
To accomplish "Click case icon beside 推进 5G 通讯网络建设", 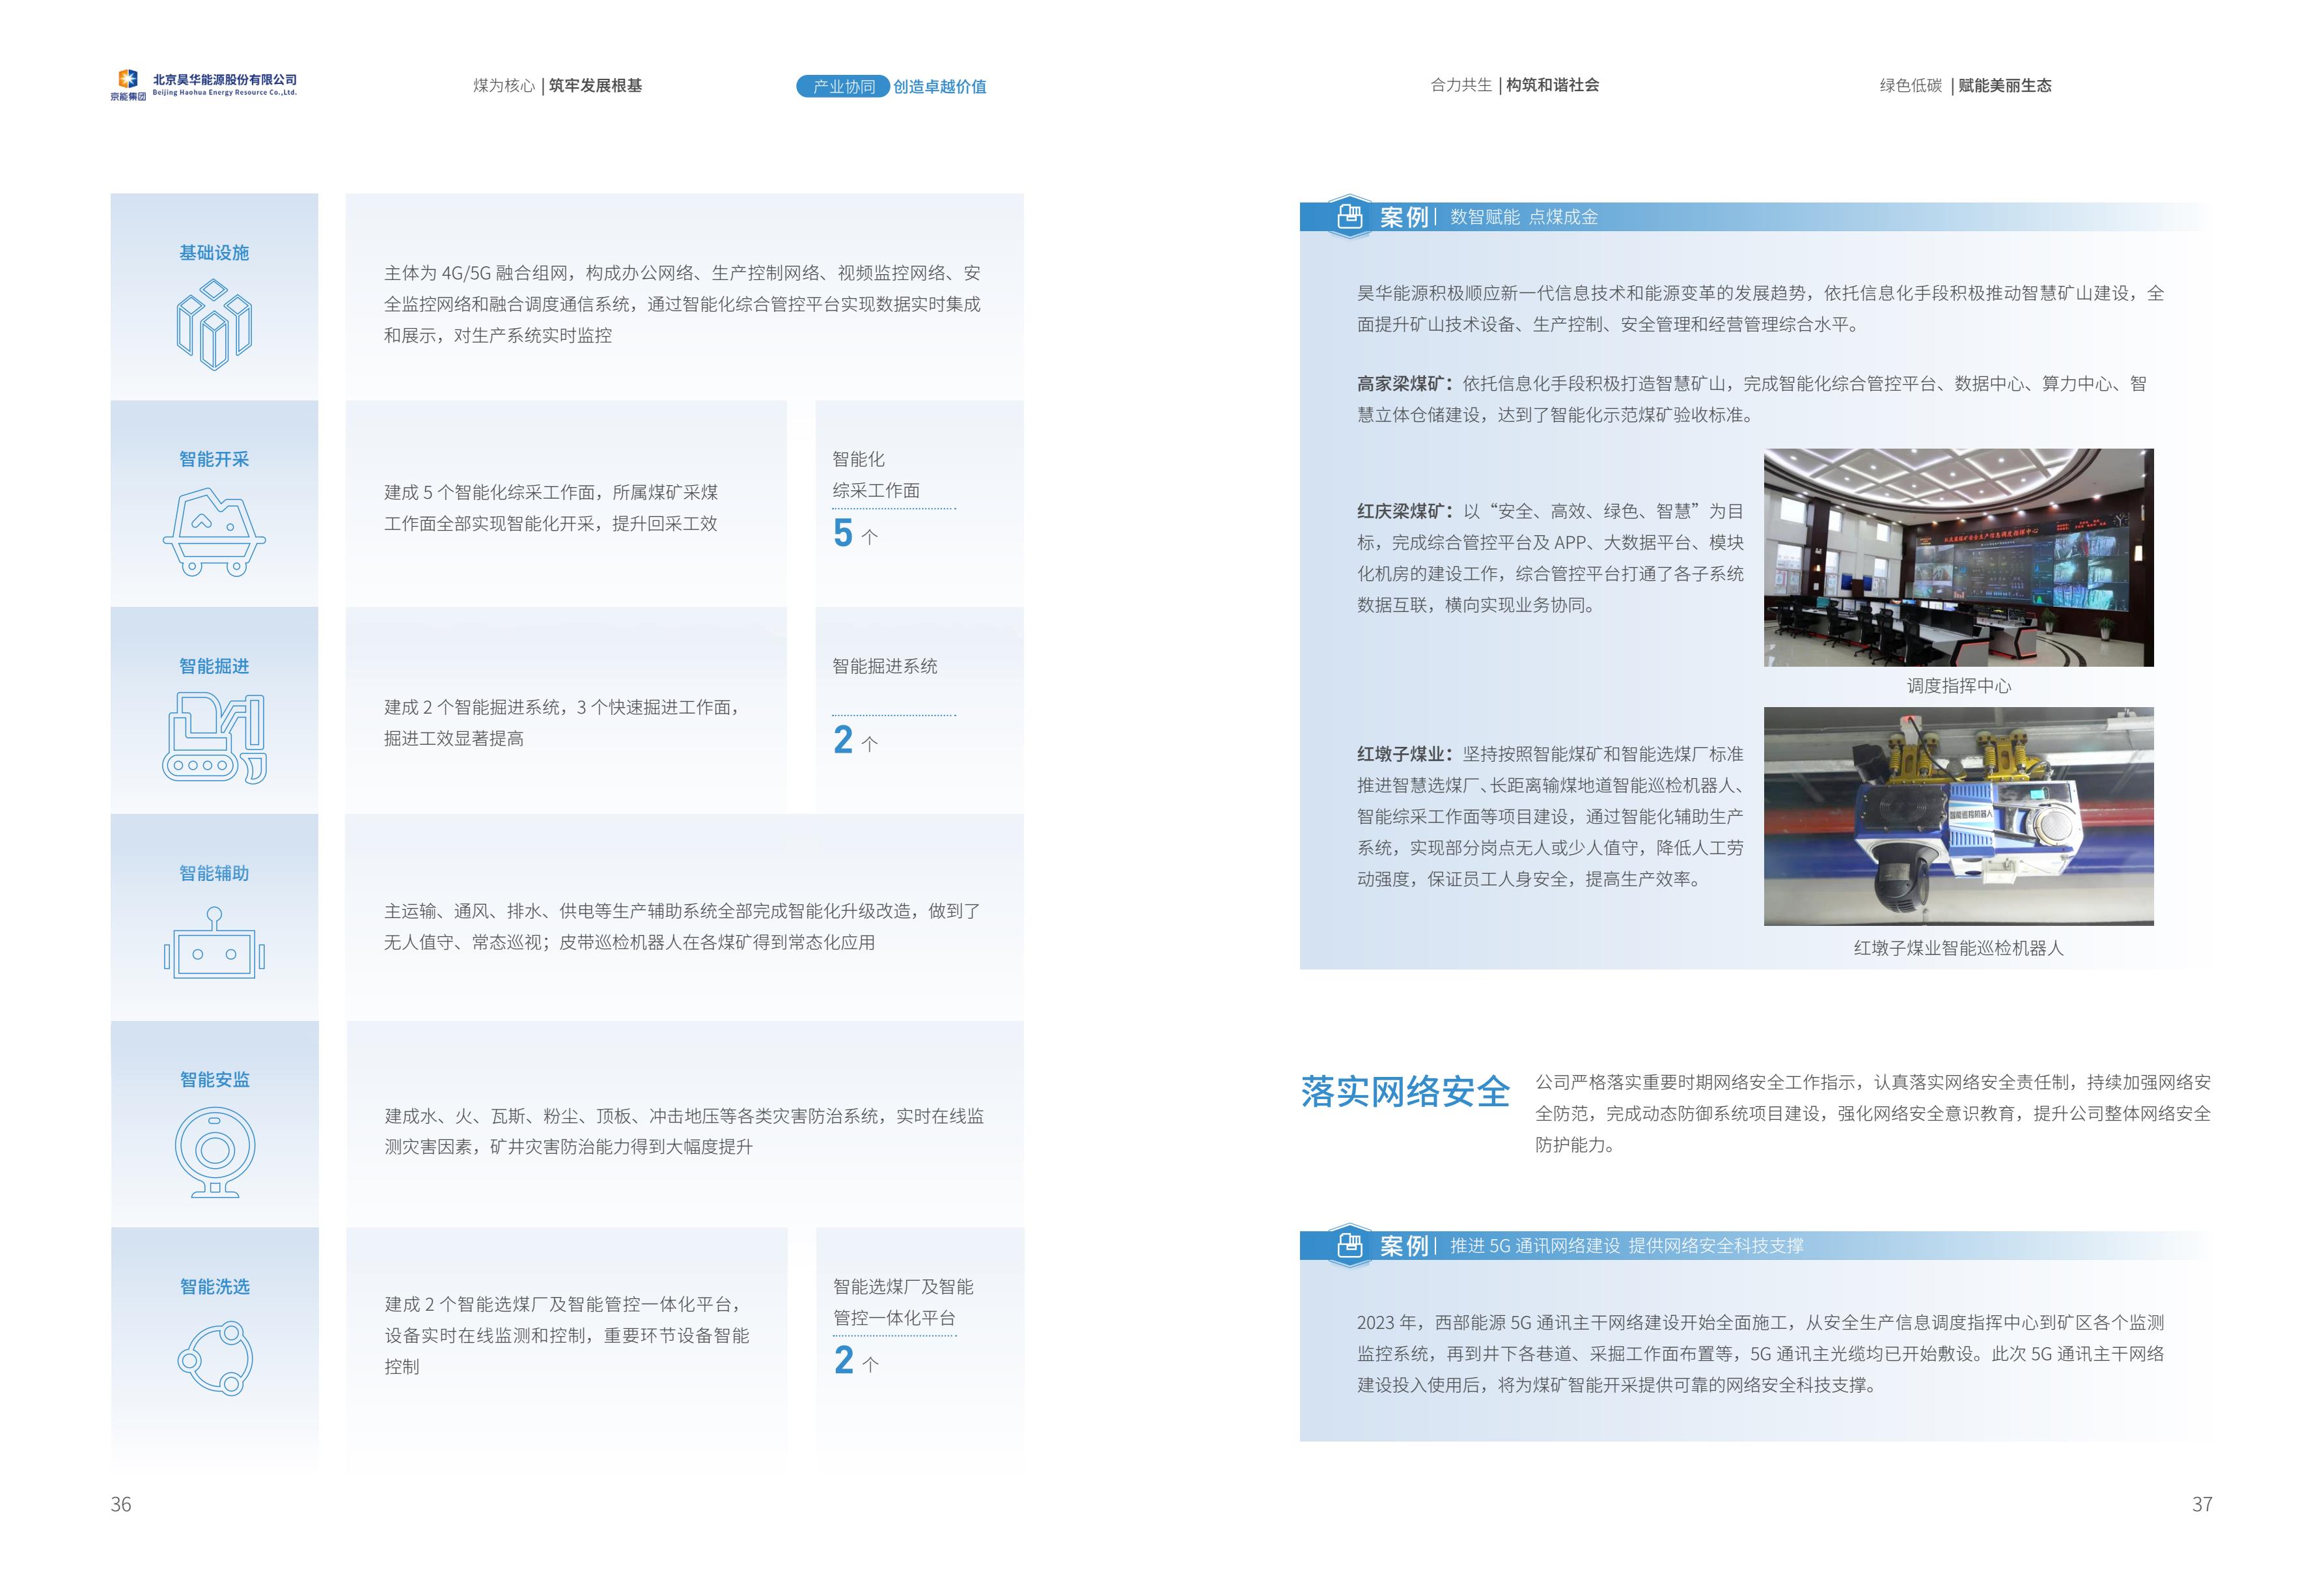I will (1349, 1245).
